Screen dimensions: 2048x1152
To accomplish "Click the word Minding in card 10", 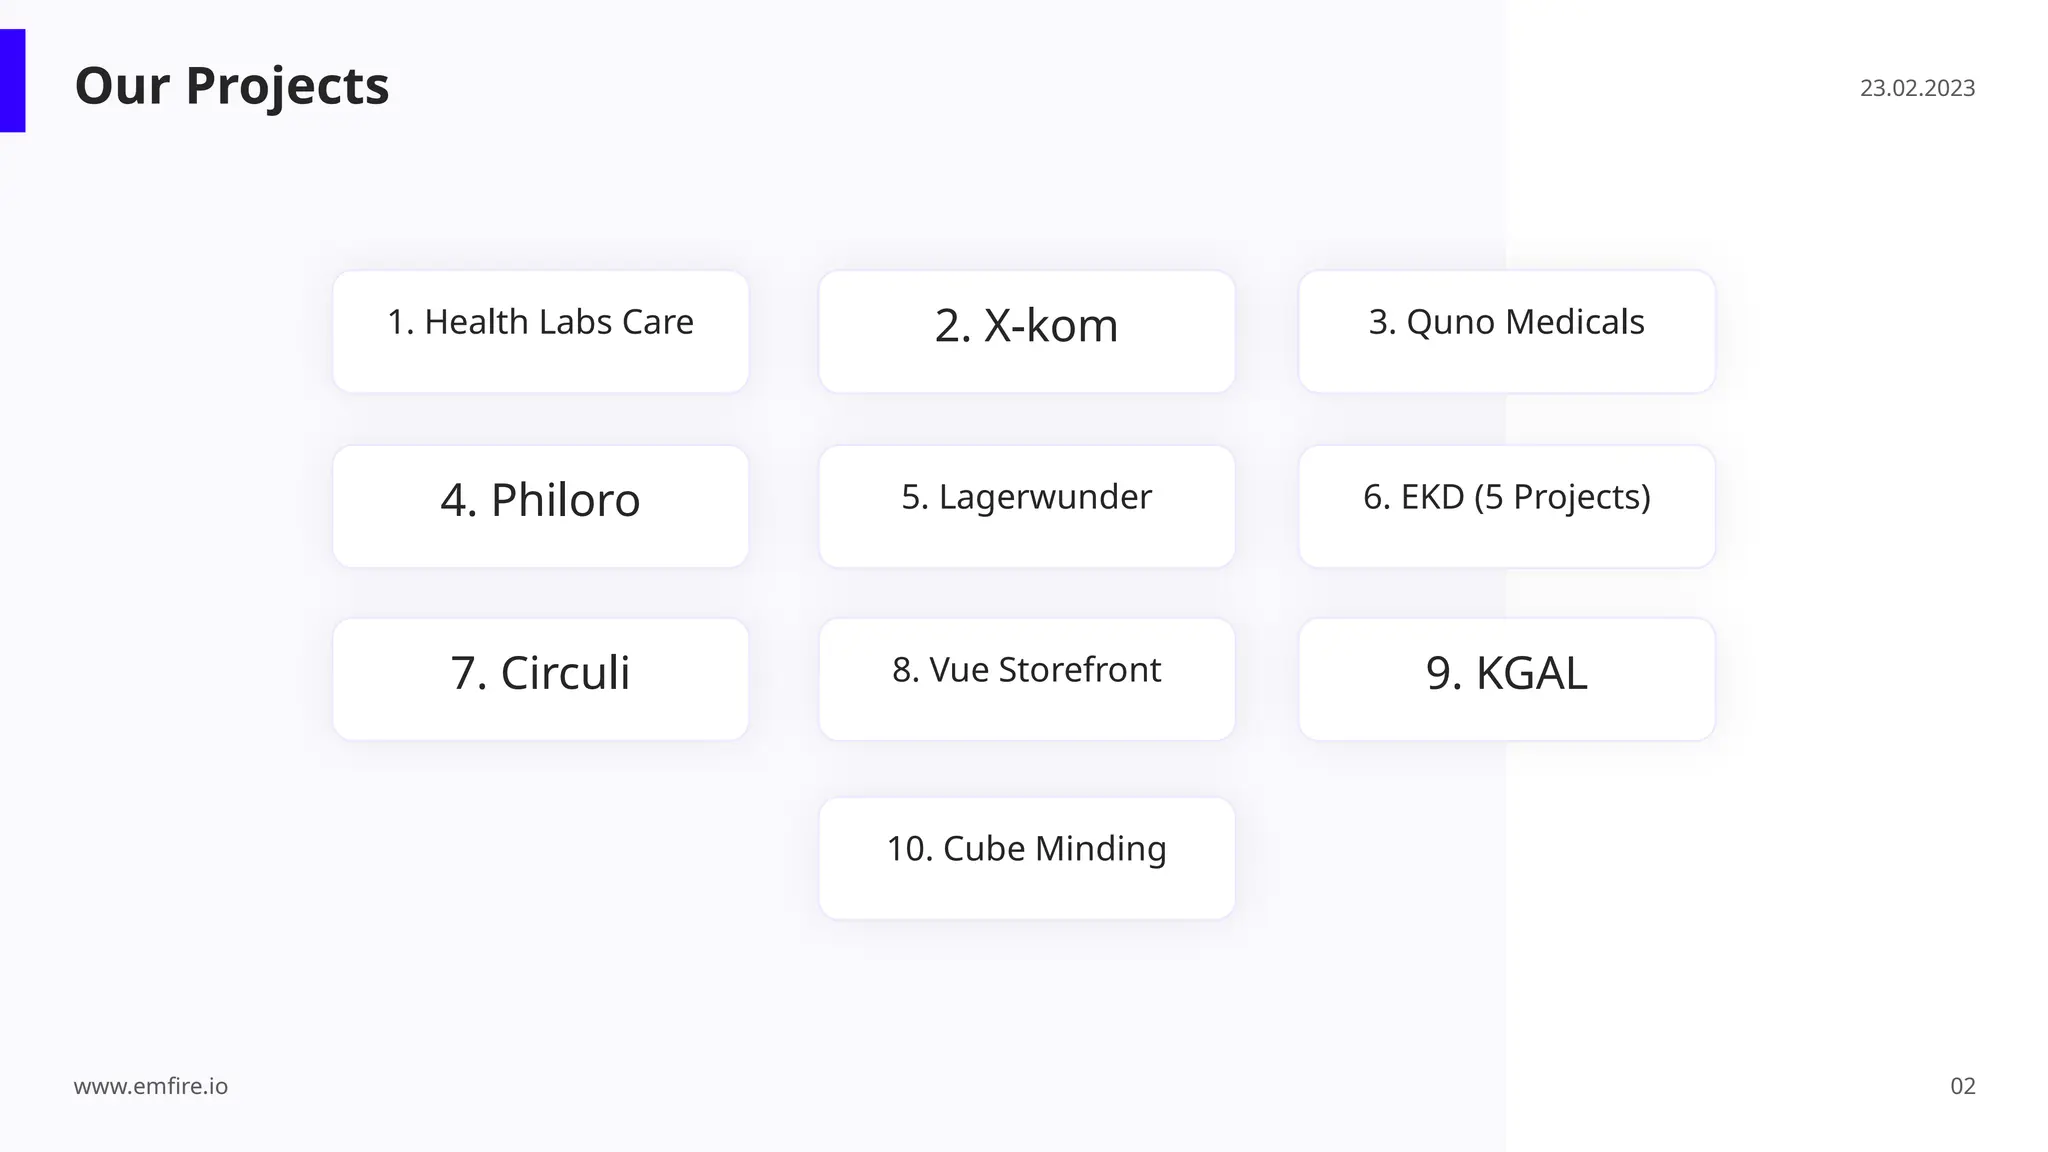I will (1100, 849).
